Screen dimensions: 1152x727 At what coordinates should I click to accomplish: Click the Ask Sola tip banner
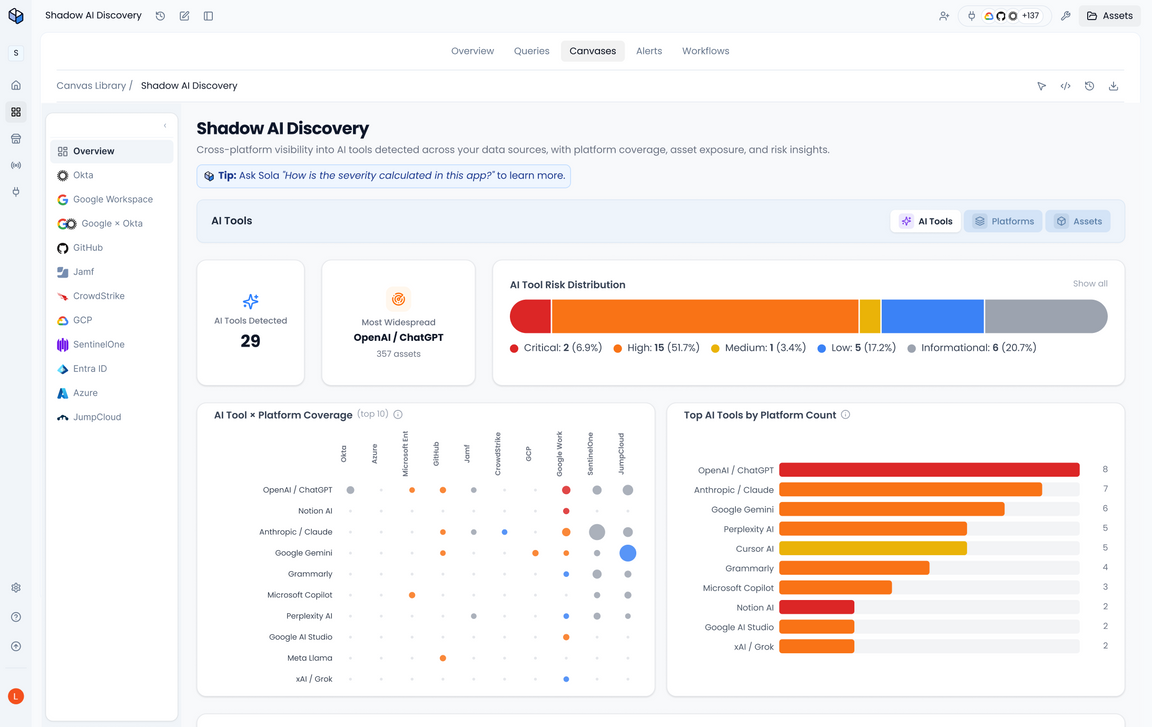tap(384, 176)
